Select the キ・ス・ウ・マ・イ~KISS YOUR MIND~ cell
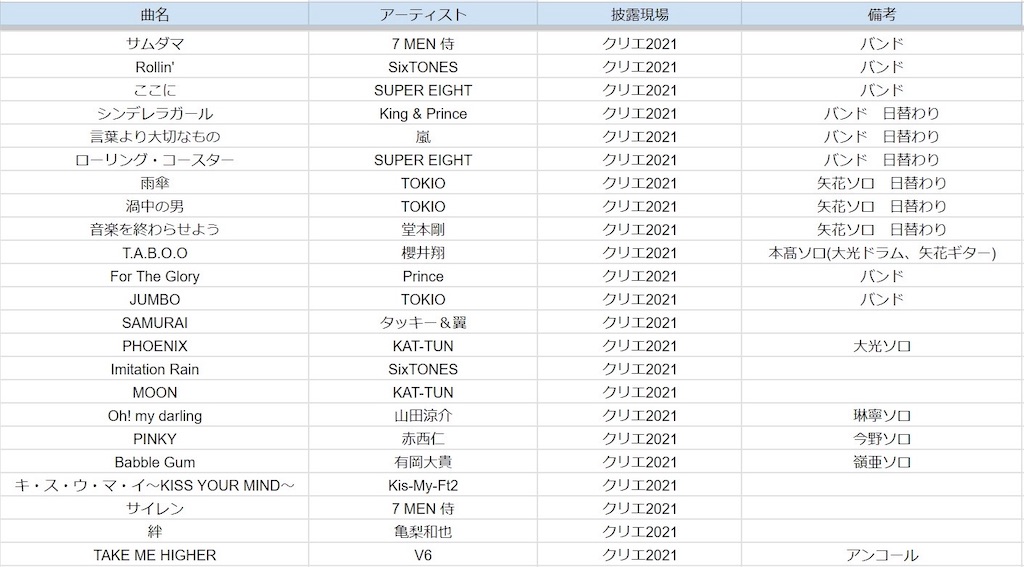The width and height of the screenshot is (1024, 567). click(155, 486)
